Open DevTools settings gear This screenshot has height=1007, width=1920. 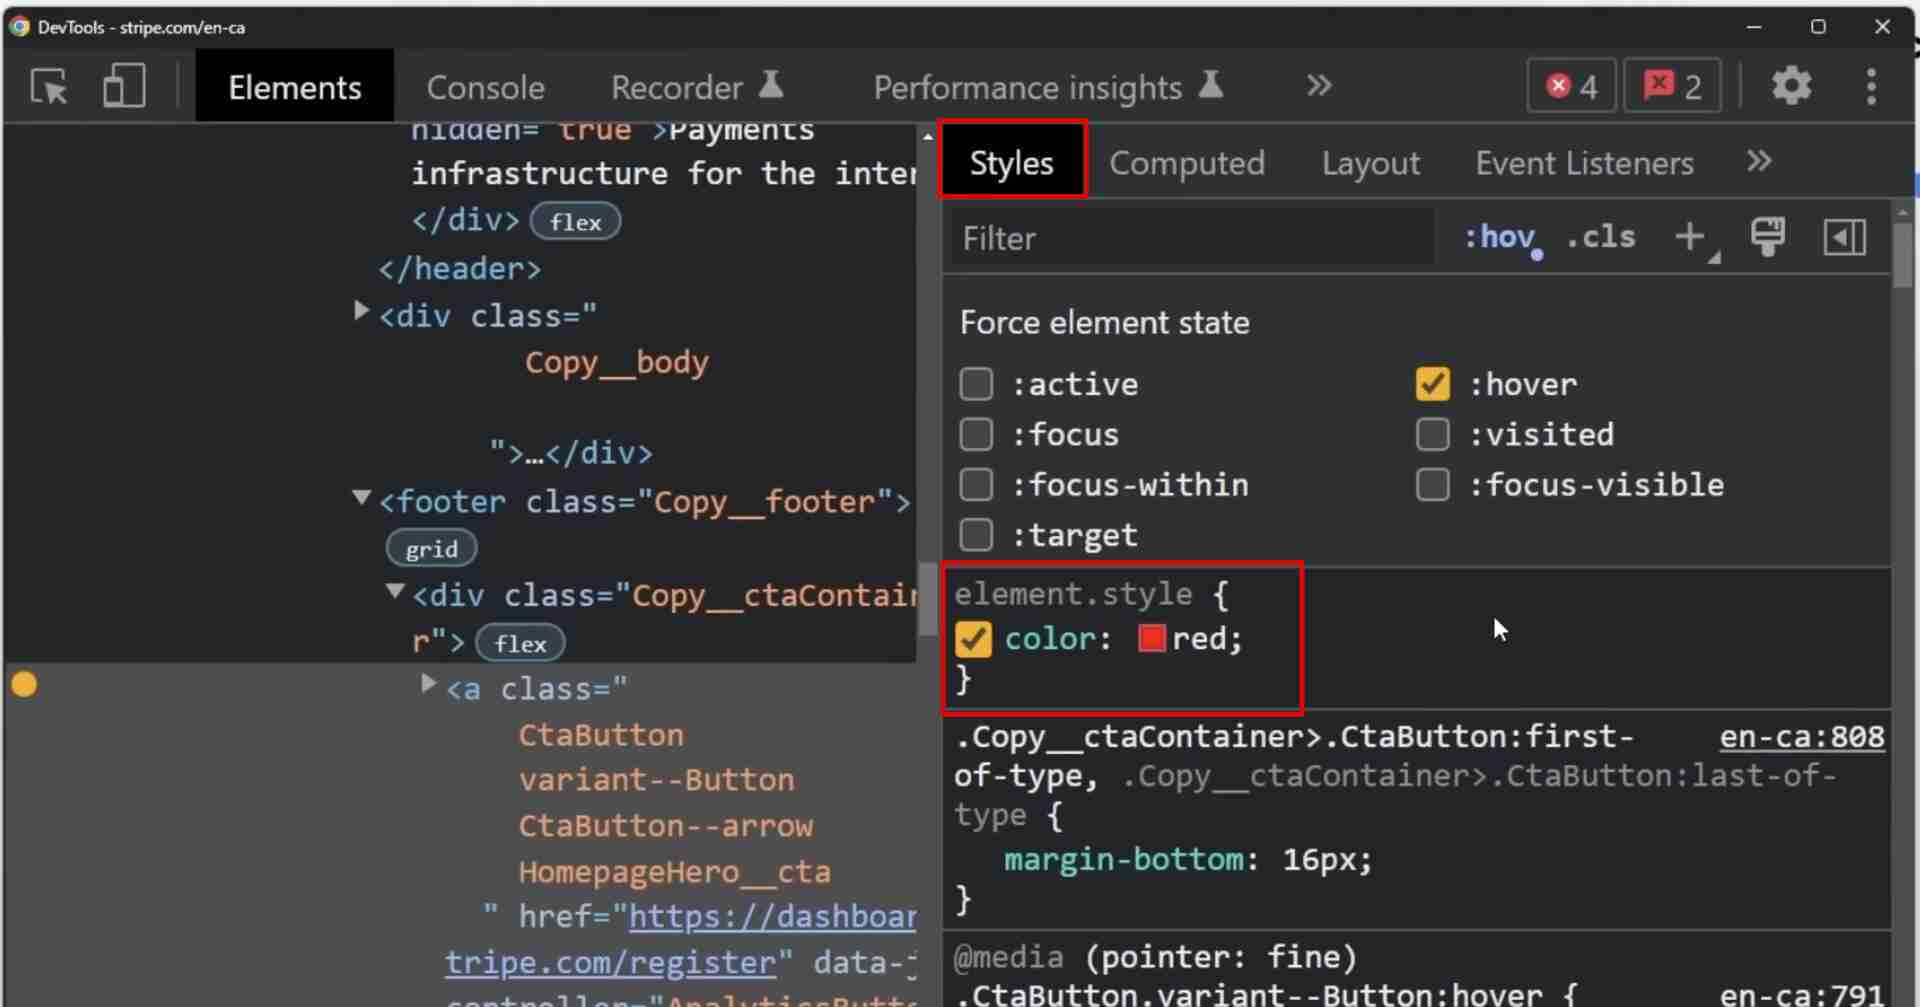[x=1791, y=86]
